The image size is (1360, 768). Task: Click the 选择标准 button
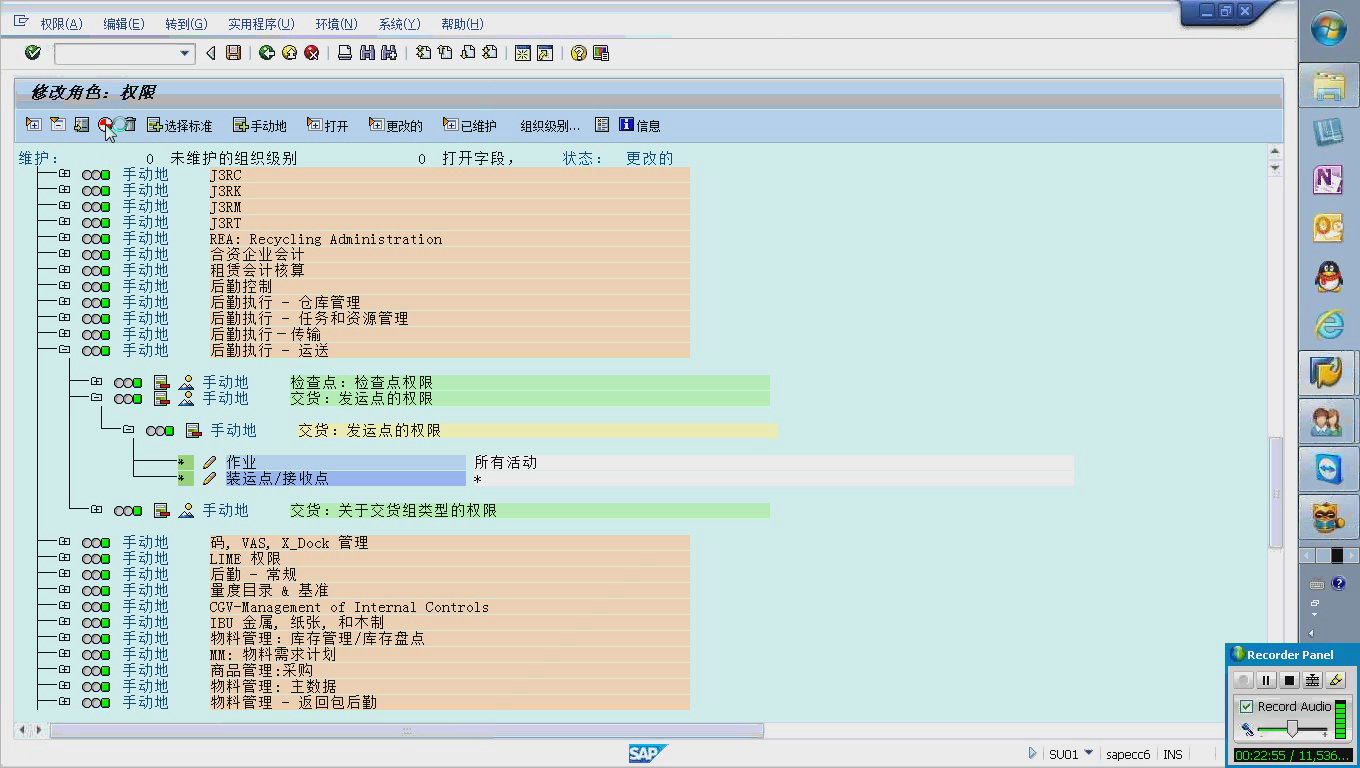[x=180, y=125]
